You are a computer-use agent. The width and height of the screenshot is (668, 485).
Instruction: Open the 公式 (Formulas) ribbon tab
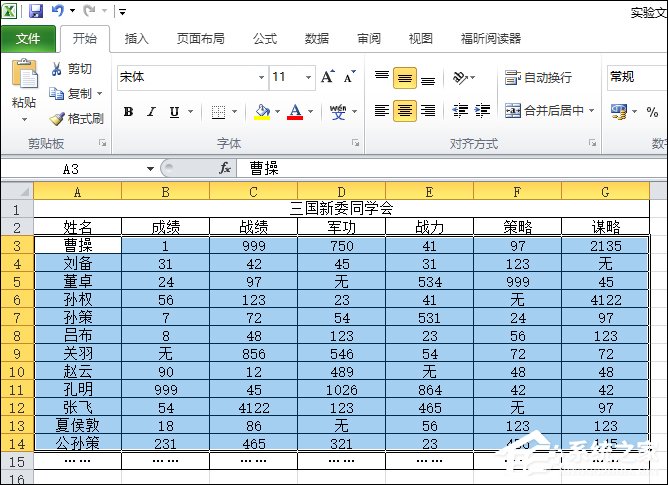[x=264, y=39]
